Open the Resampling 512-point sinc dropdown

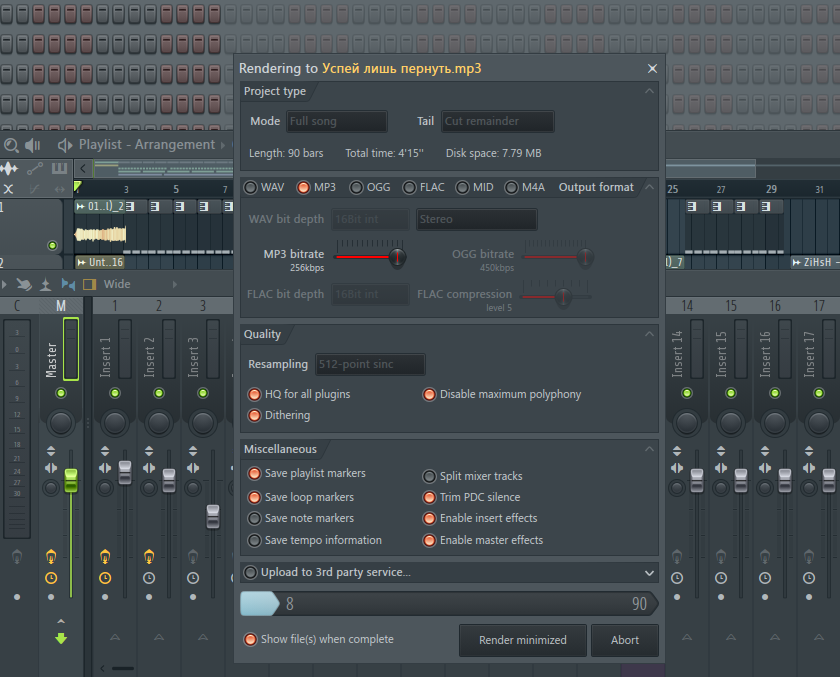pyautogui.click(x=370, y=364)
